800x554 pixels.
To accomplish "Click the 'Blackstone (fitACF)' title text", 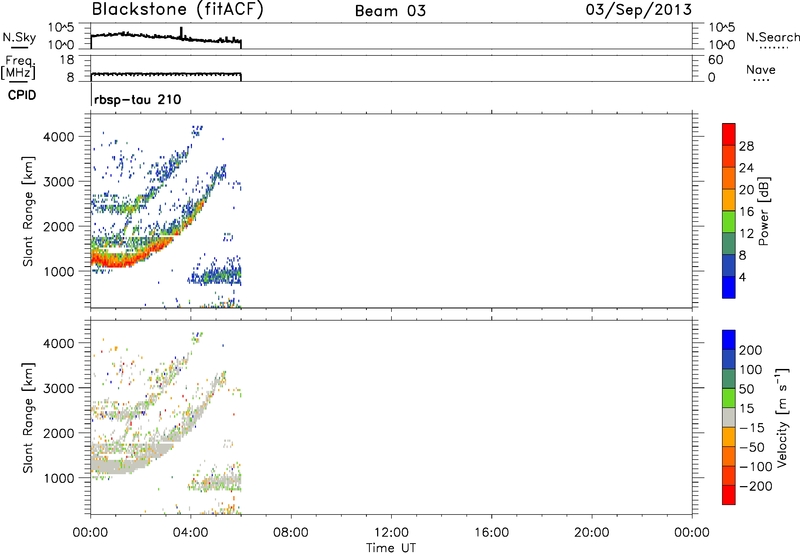I will click(x=177, y=10).
